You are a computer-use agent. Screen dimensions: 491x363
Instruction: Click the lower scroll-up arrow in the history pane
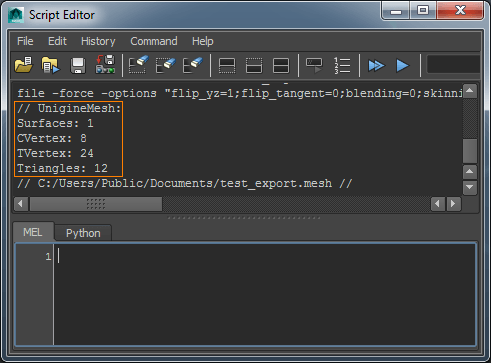pyautogui.click(x=470, y=172)
